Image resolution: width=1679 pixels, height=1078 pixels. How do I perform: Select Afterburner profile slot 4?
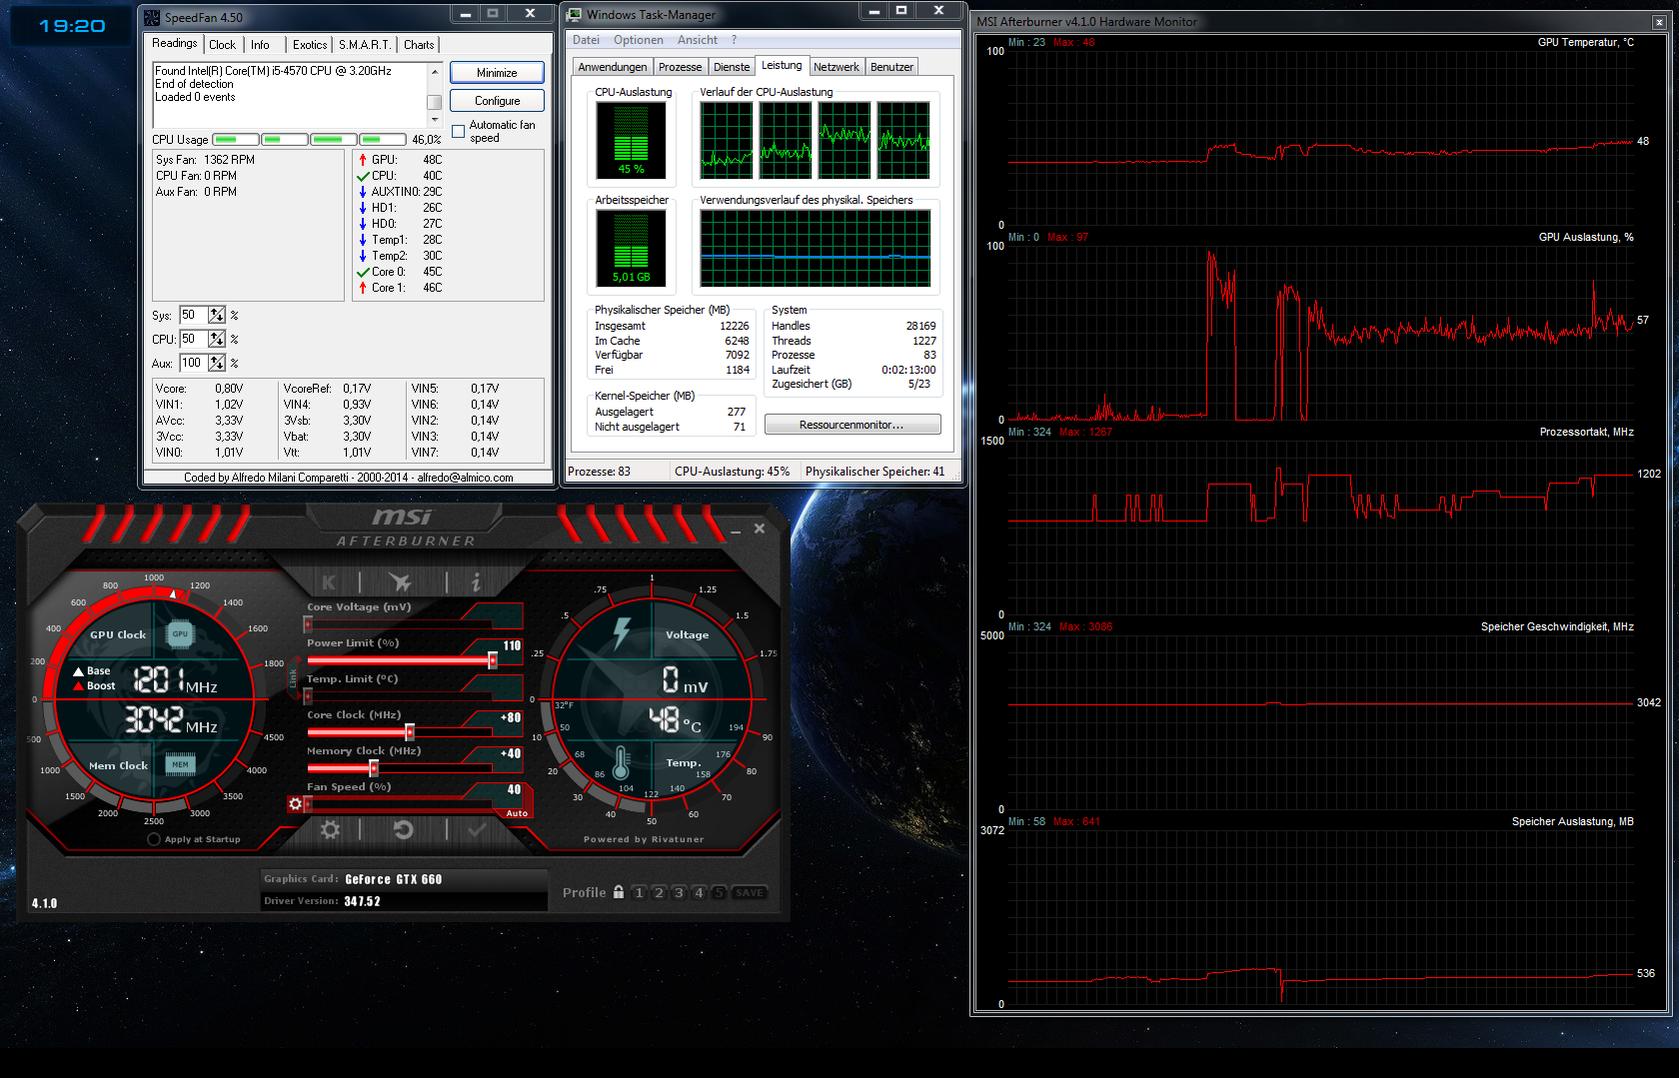point(699,893)
